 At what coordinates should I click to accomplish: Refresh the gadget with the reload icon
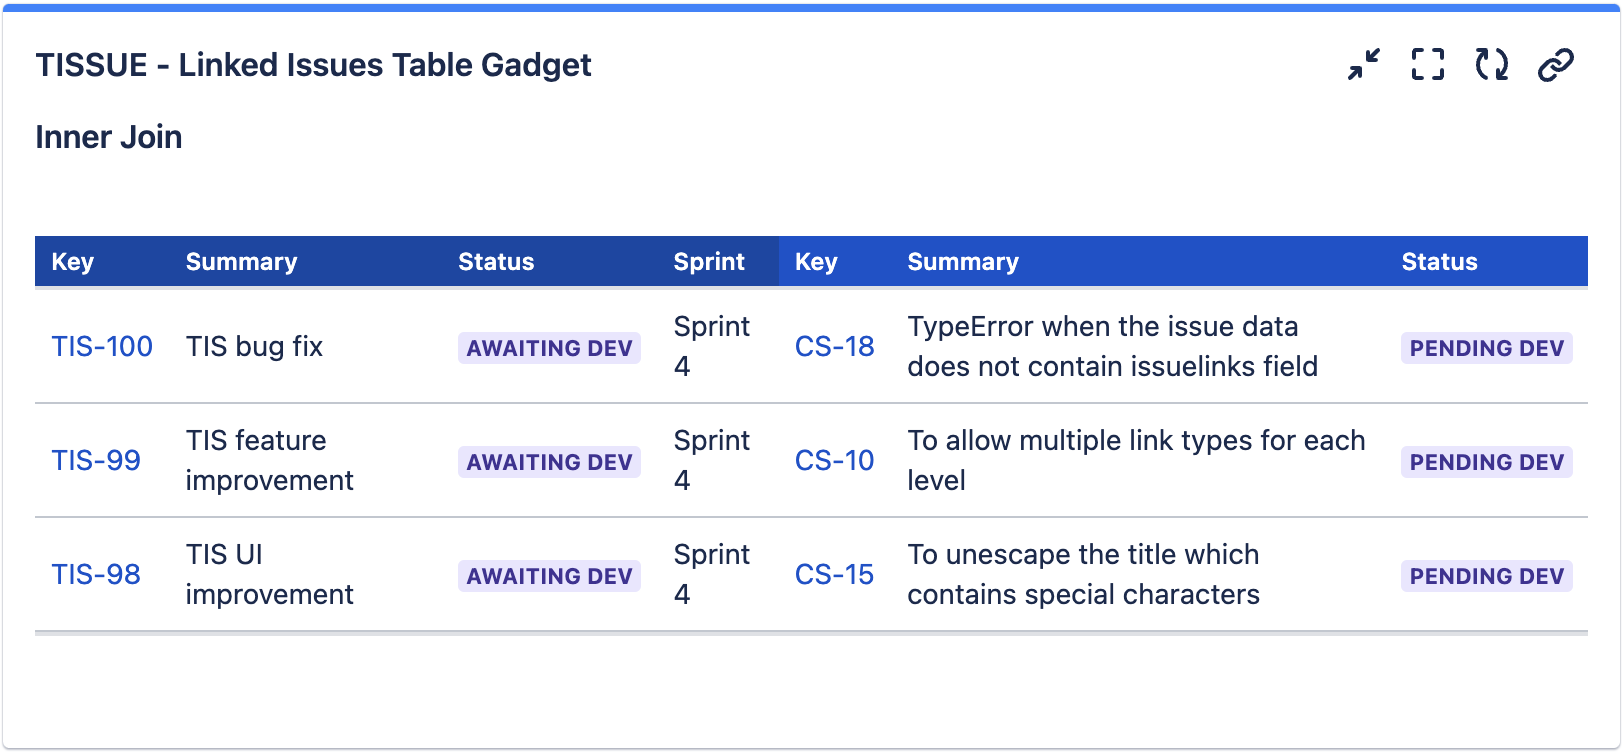[1491, 65]
